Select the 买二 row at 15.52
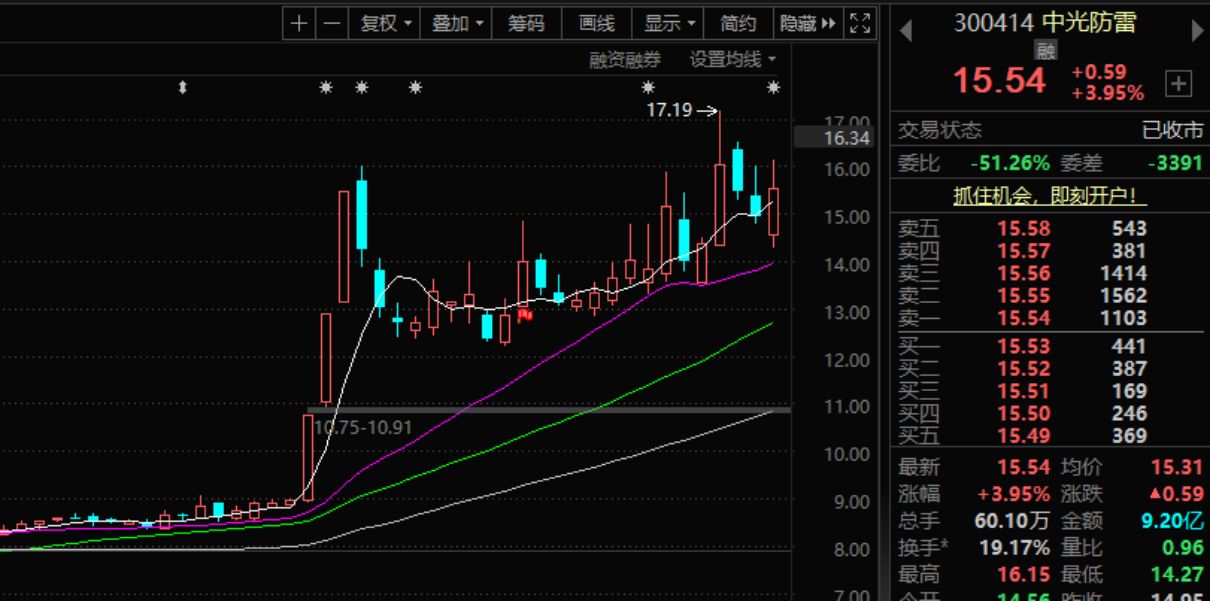The height and width of the screenshot is (602, 1210). (1050, 369)
